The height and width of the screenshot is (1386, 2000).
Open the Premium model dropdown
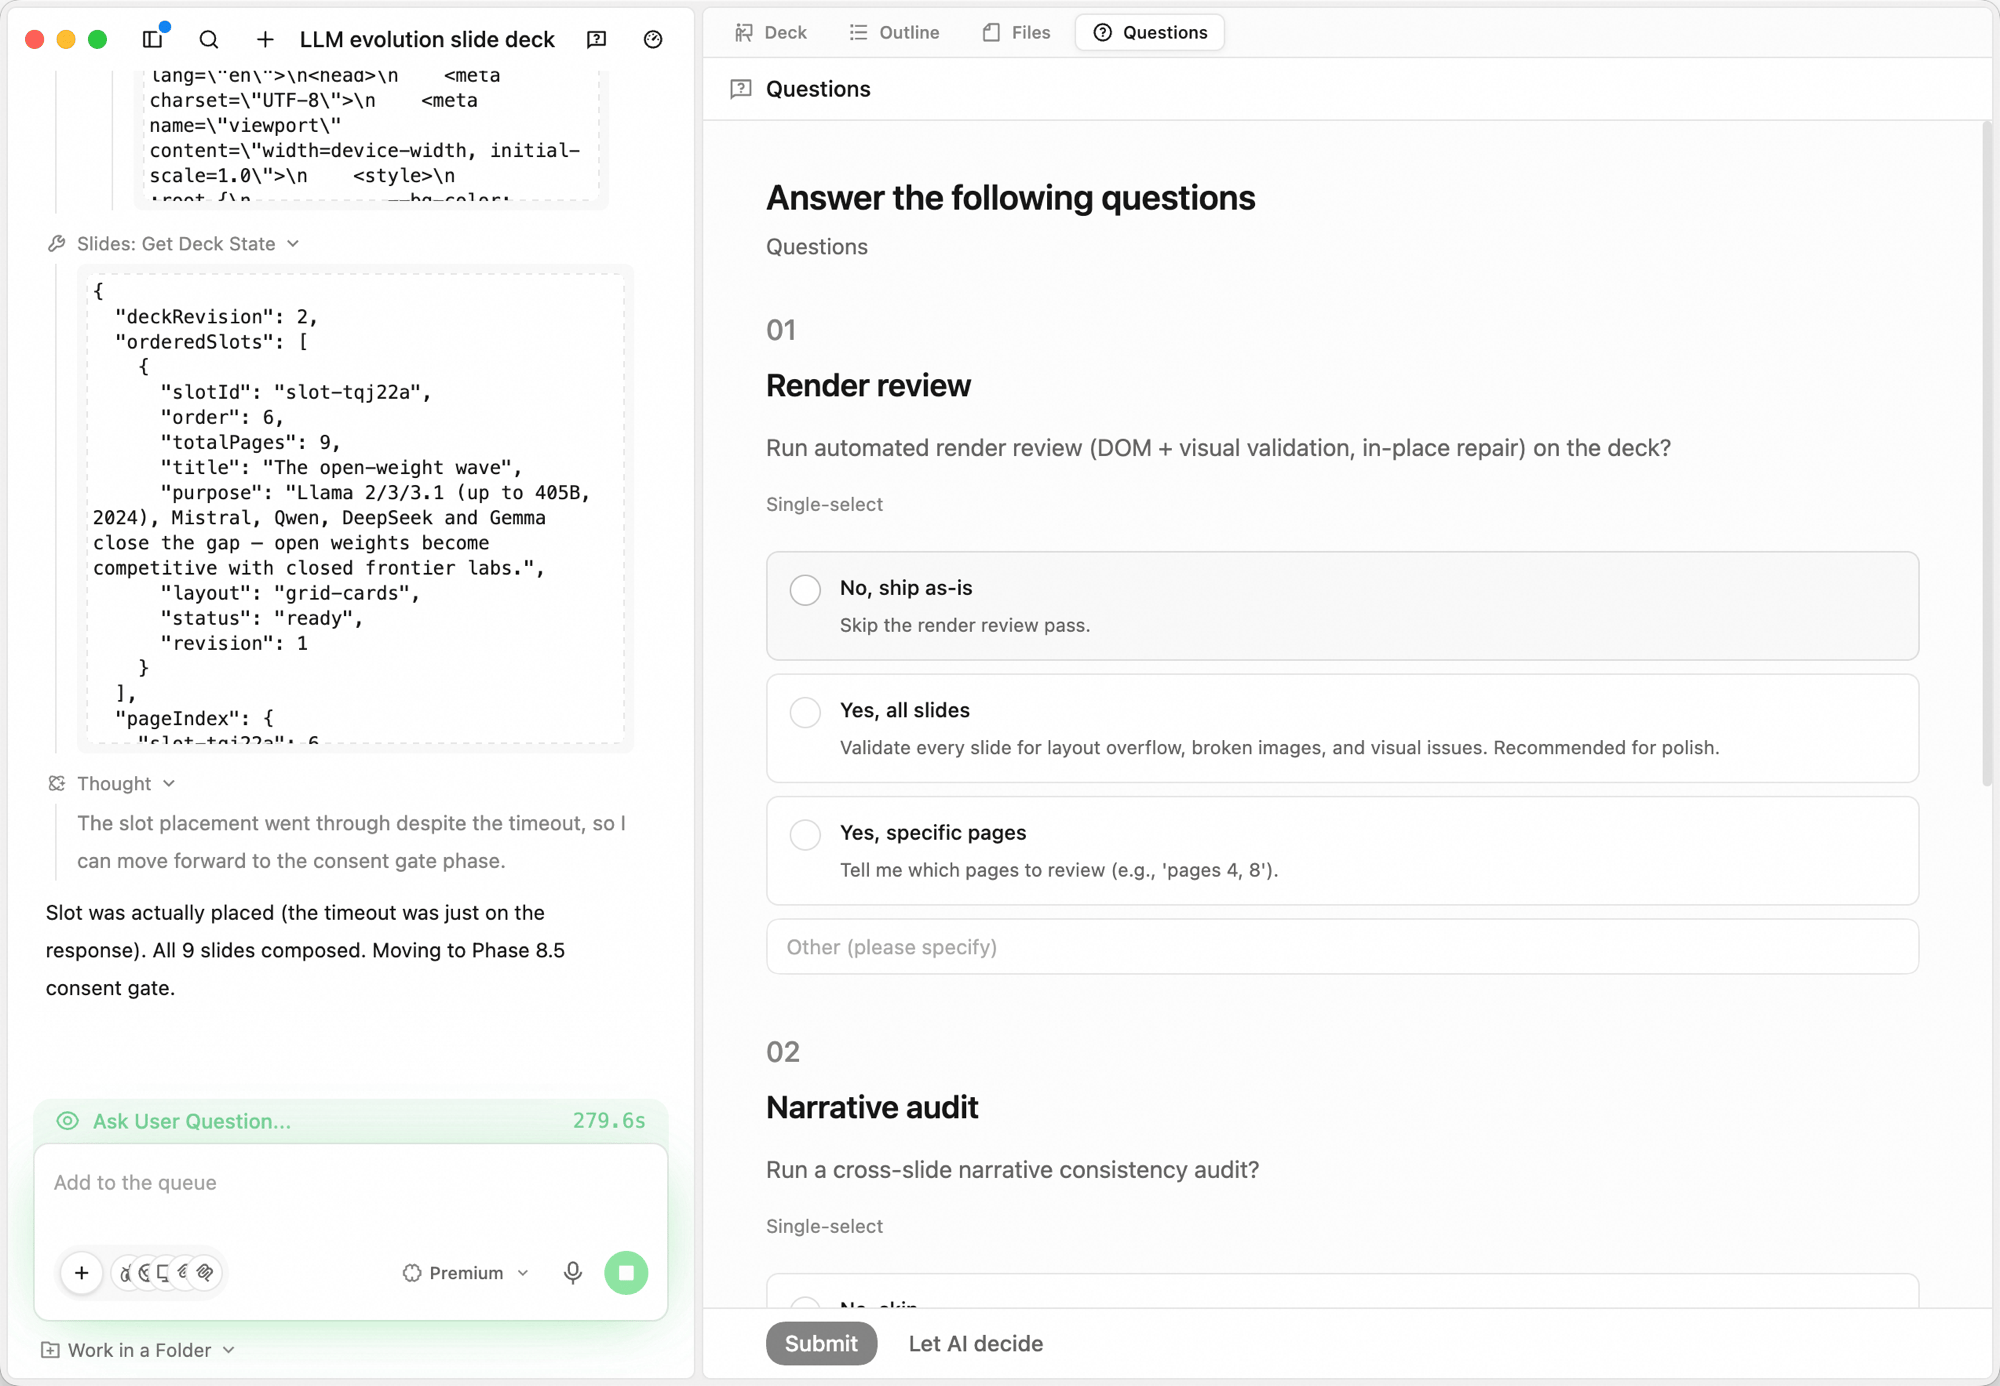click(466, 1273)
